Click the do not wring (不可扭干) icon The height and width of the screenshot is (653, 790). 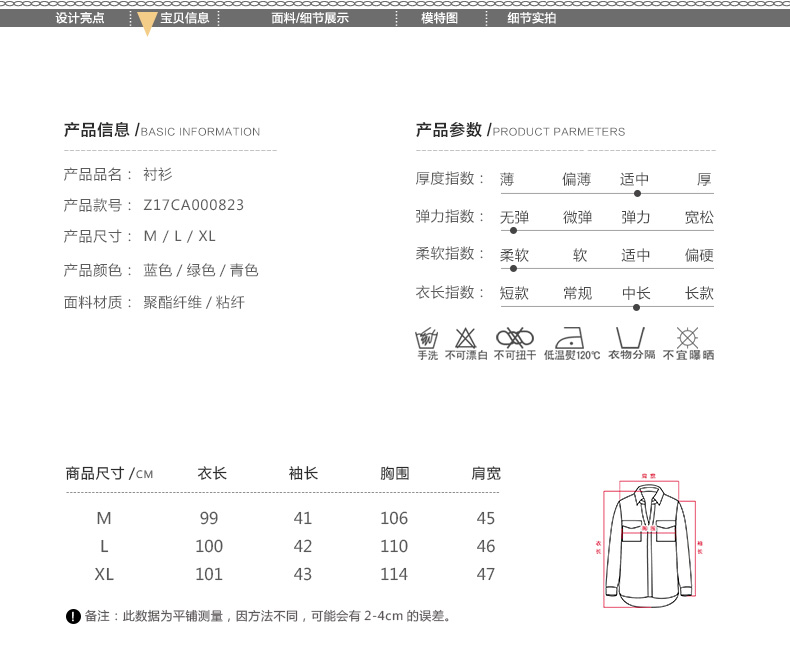tap(515, 337)
